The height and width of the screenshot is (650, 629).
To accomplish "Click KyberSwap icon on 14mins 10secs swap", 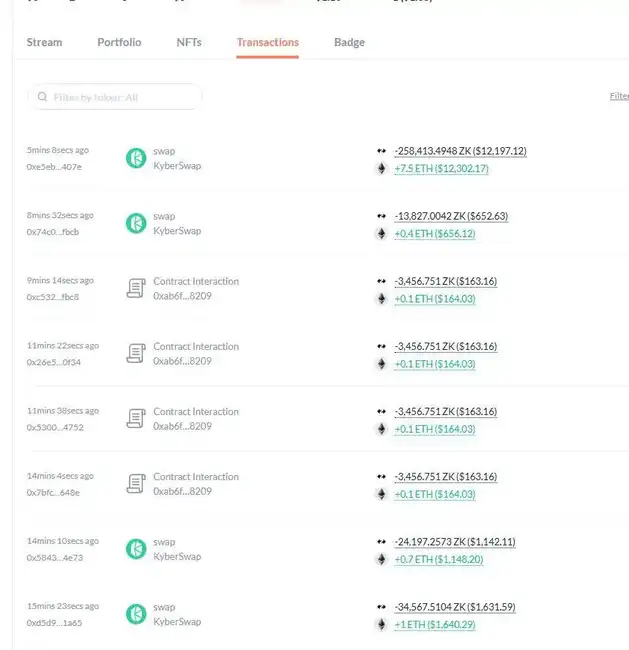I will coord(135,549).
